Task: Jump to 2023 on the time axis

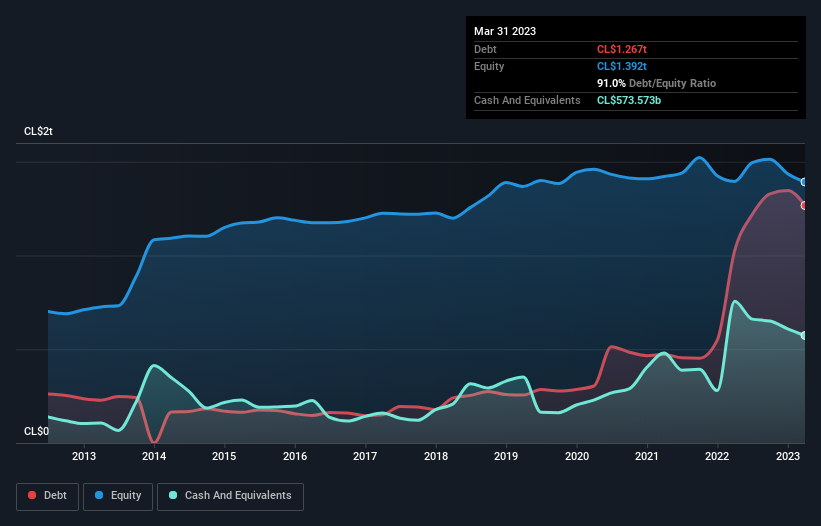Action: (788, 457)
